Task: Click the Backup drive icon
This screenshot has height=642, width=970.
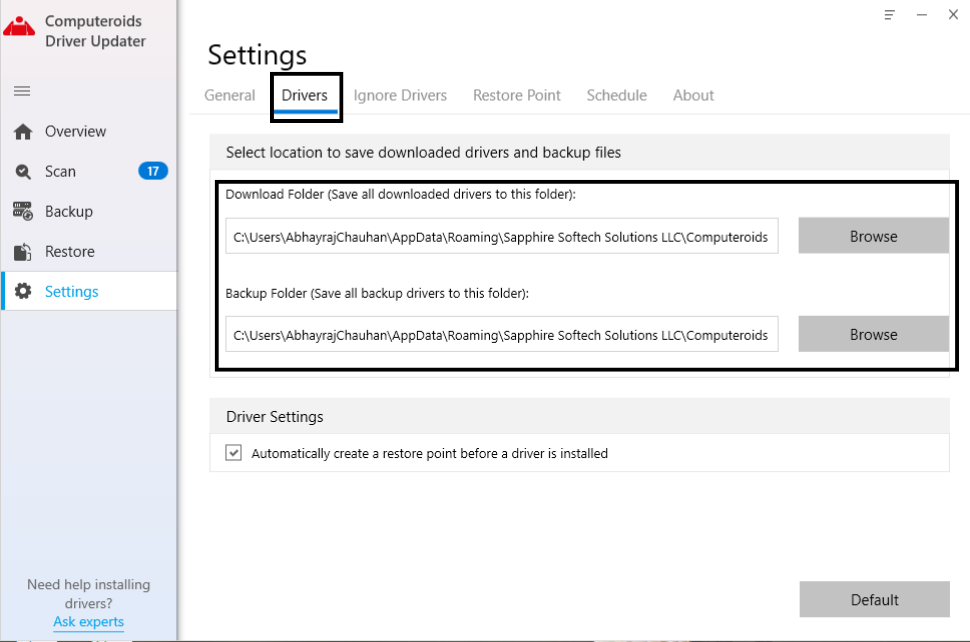Action: 23,212
